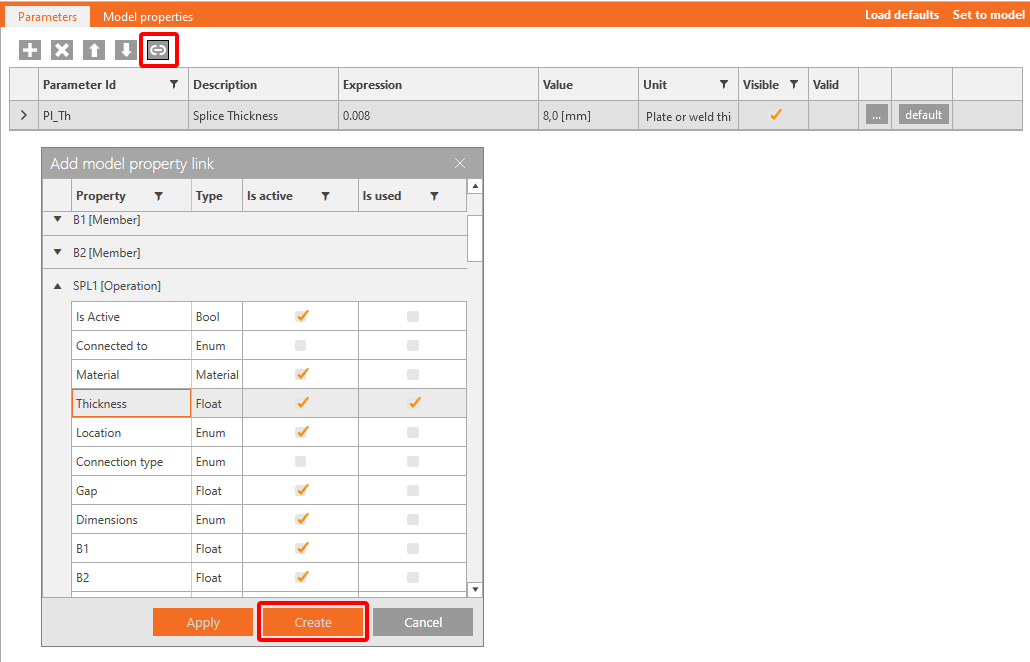
Task: Collapse the SPL1 [Operation] group
Action: [58, 286]
